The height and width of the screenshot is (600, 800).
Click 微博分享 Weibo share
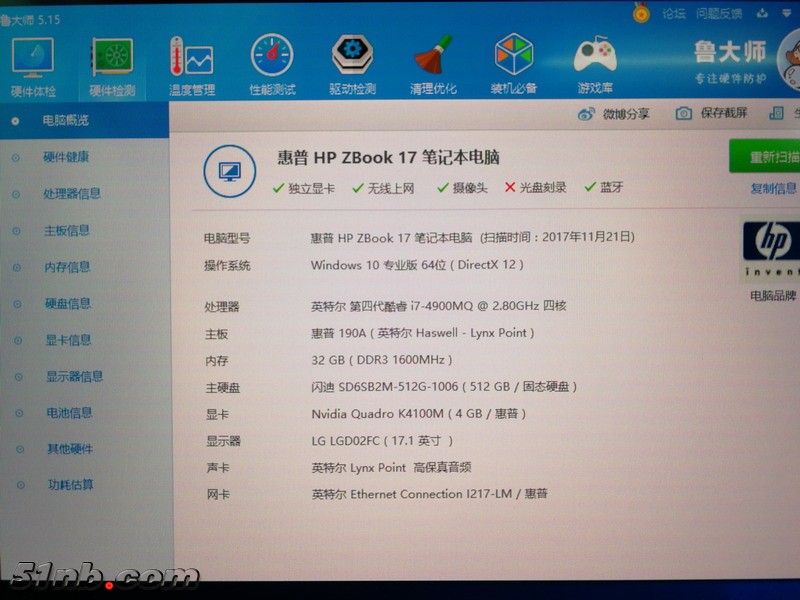tap(614, 114)
